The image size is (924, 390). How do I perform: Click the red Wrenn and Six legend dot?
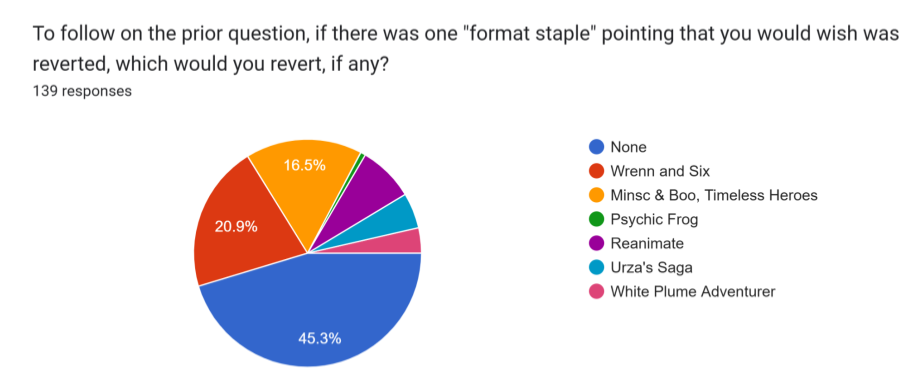[597, 171]
